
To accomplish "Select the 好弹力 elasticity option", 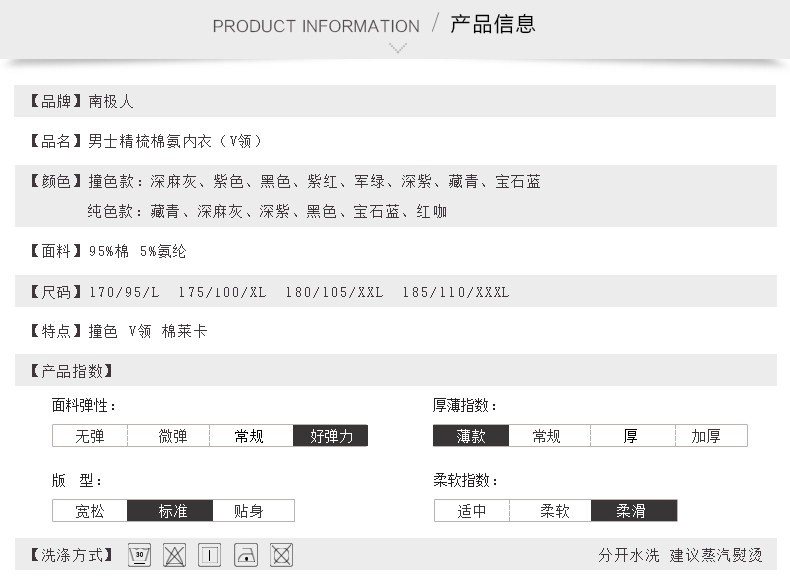I will [x=331, y=436].
